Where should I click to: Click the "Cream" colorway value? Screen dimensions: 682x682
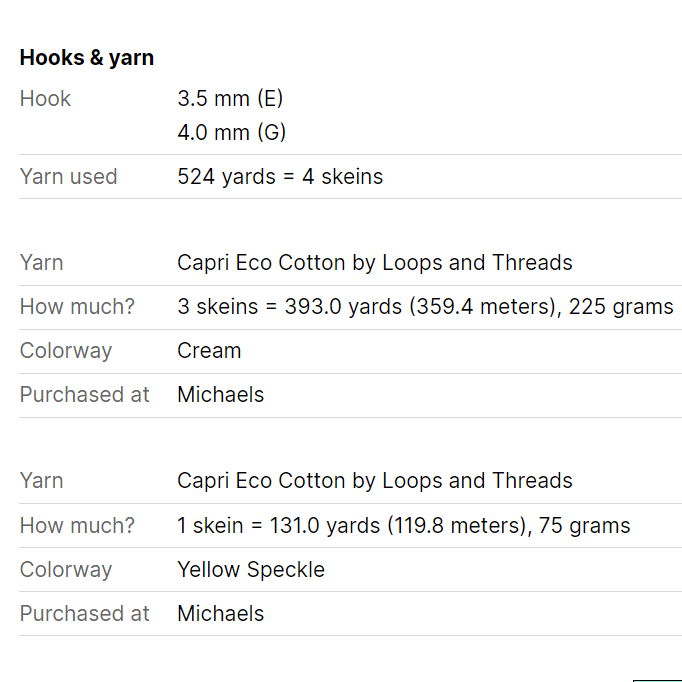click(x=209, y=351)
